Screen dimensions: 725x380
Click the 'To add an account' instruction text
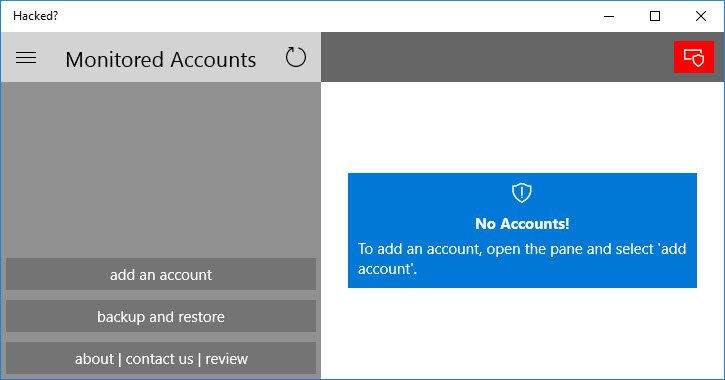[522, 259]
